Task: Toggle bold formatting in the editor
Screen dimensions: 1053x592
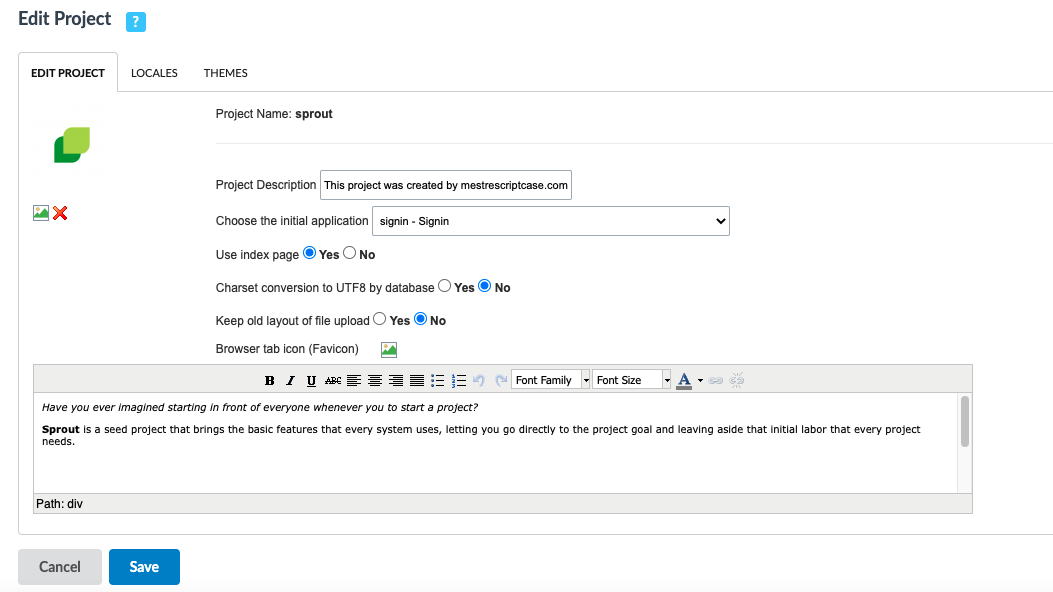Action: (269, 381)
